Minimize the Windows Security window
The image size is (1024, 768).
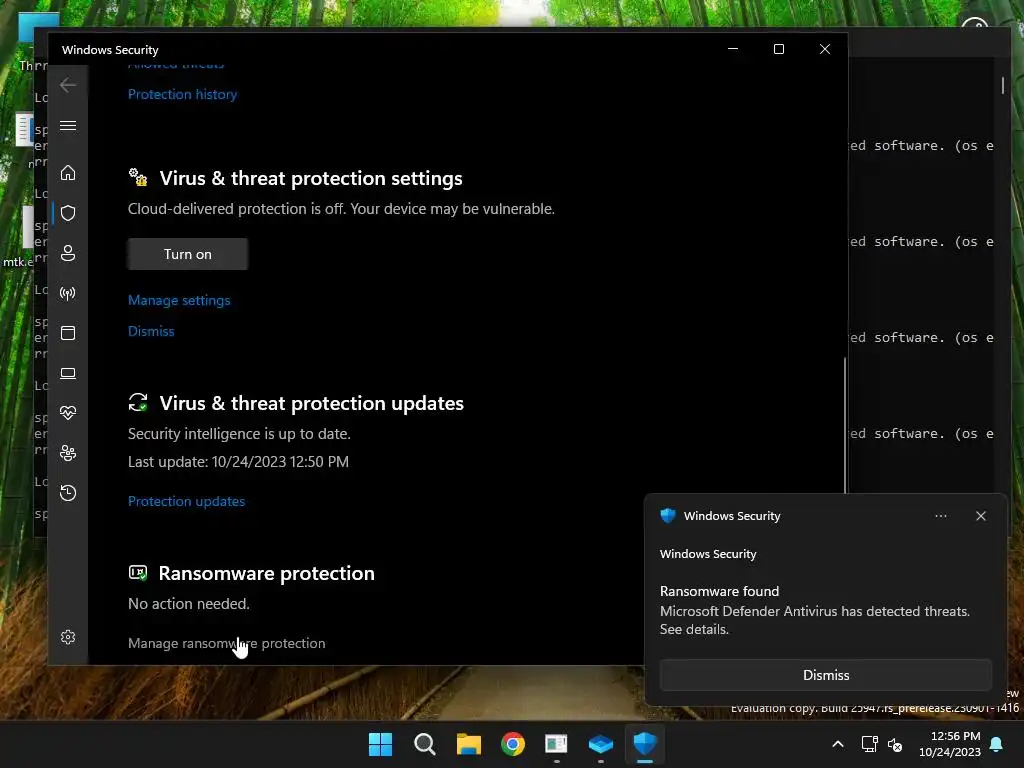(x=733, y=49)
